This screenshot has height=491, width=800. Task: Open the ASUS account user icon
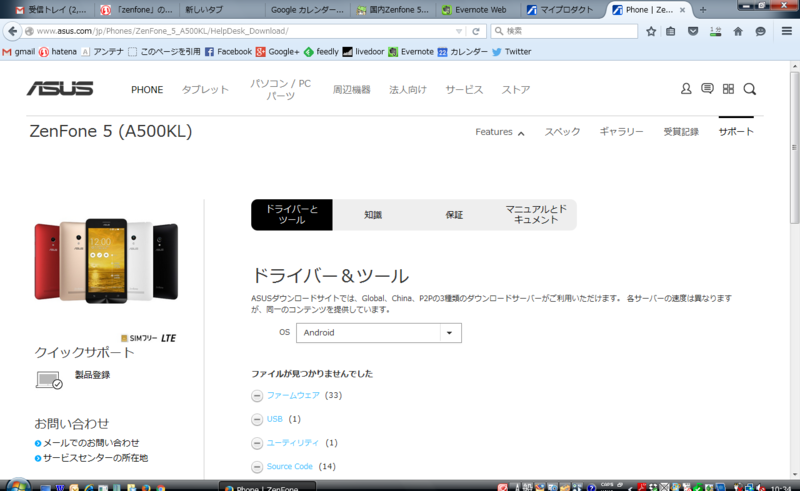[x=686, y=89]
